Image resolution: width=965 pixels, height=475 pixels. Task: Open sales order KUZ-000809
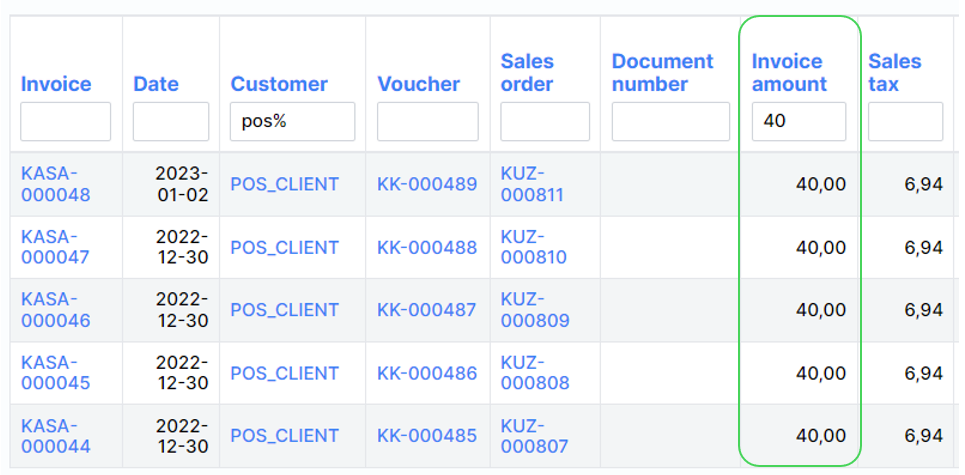point(535,310)
